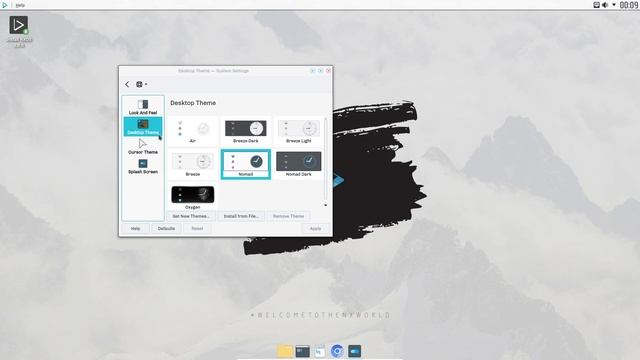The height and width of the screenshot is (360, 640).
Task: Click the Remove Theme button
Action: (289, 216)
